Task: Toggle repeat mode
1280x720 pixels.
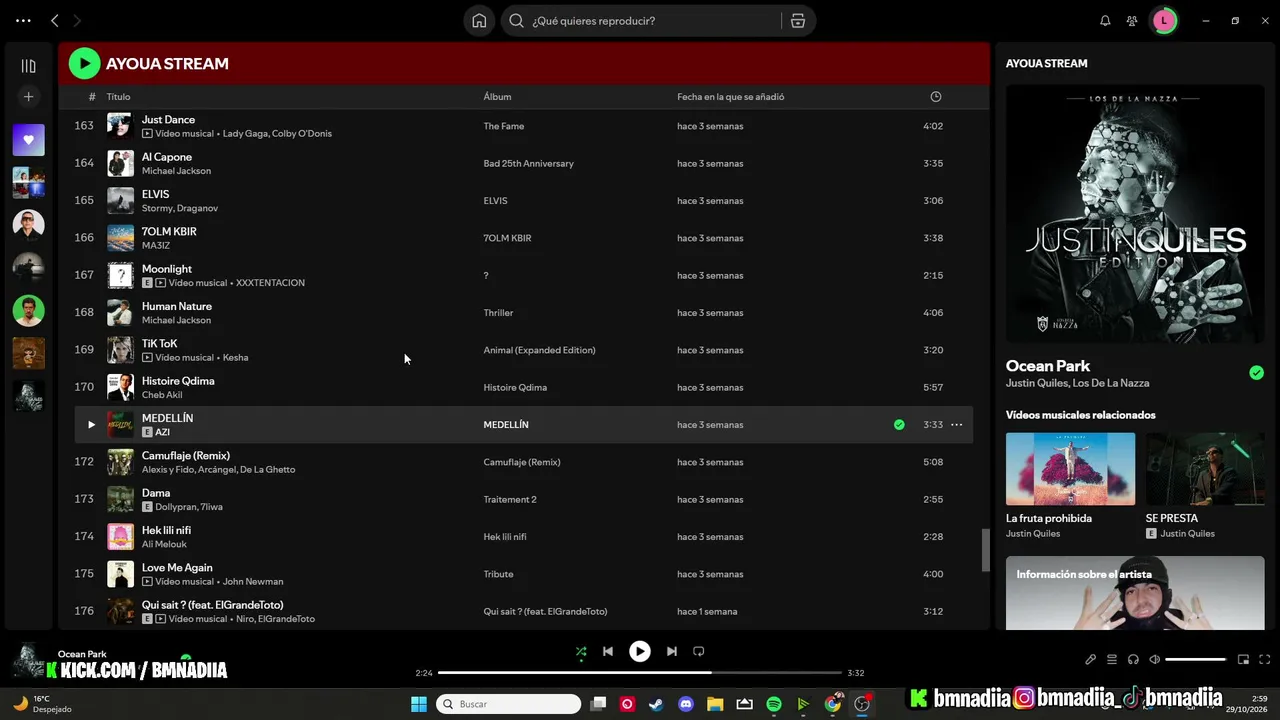Action: (699, 652)
